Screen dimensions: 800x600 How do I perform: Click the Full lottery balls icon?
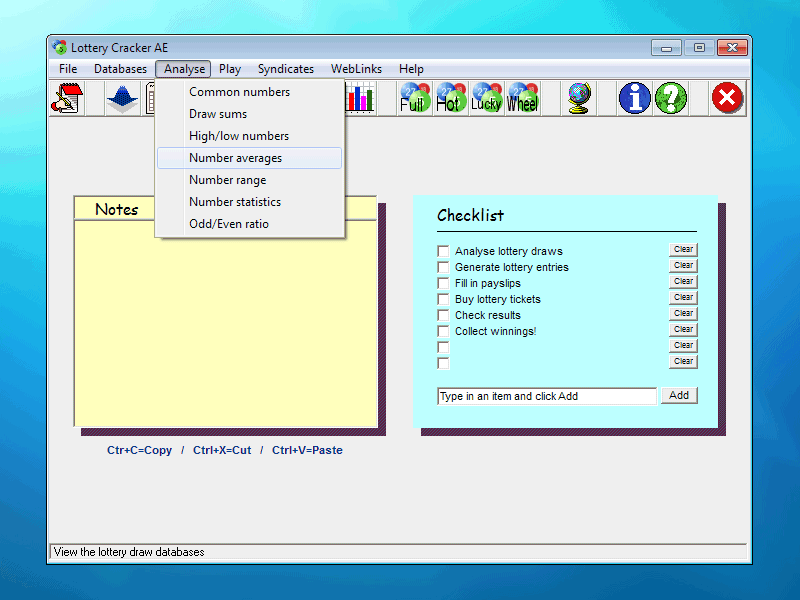(x=414, y=98)
